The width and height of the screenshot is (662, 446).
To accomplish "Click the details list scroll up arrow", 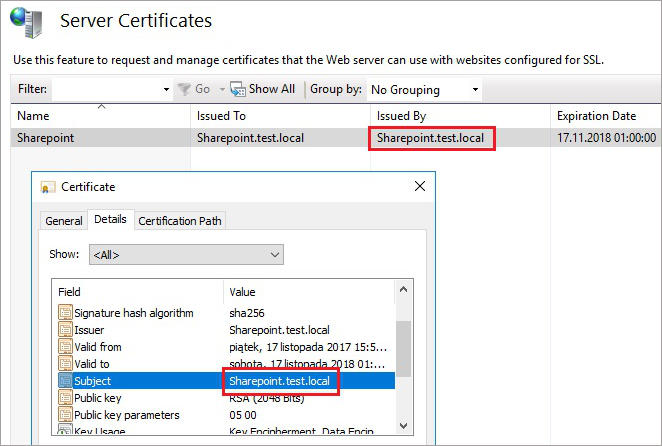I will click(x=404, y=289).
